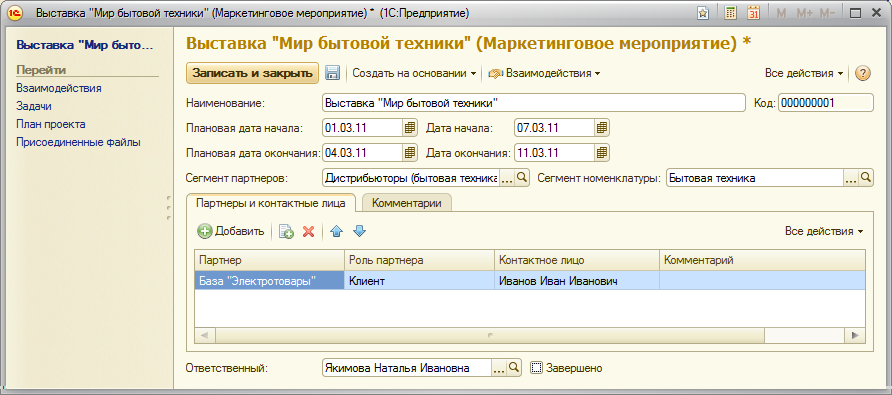Click magnifier icon for Ответственный field
Image resolution: width=892 pixels, height=395 pixels.
(514, 368)
